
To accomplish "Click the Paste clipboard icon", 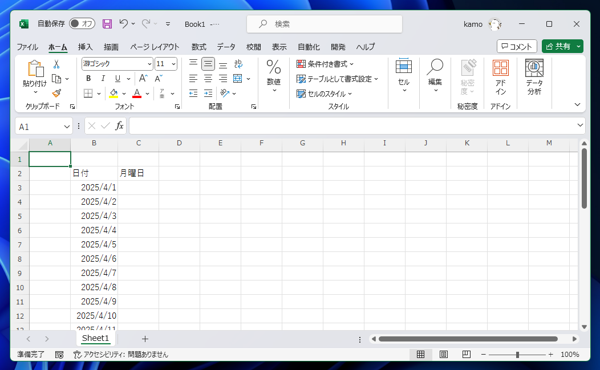I will [x=35, y=69].
